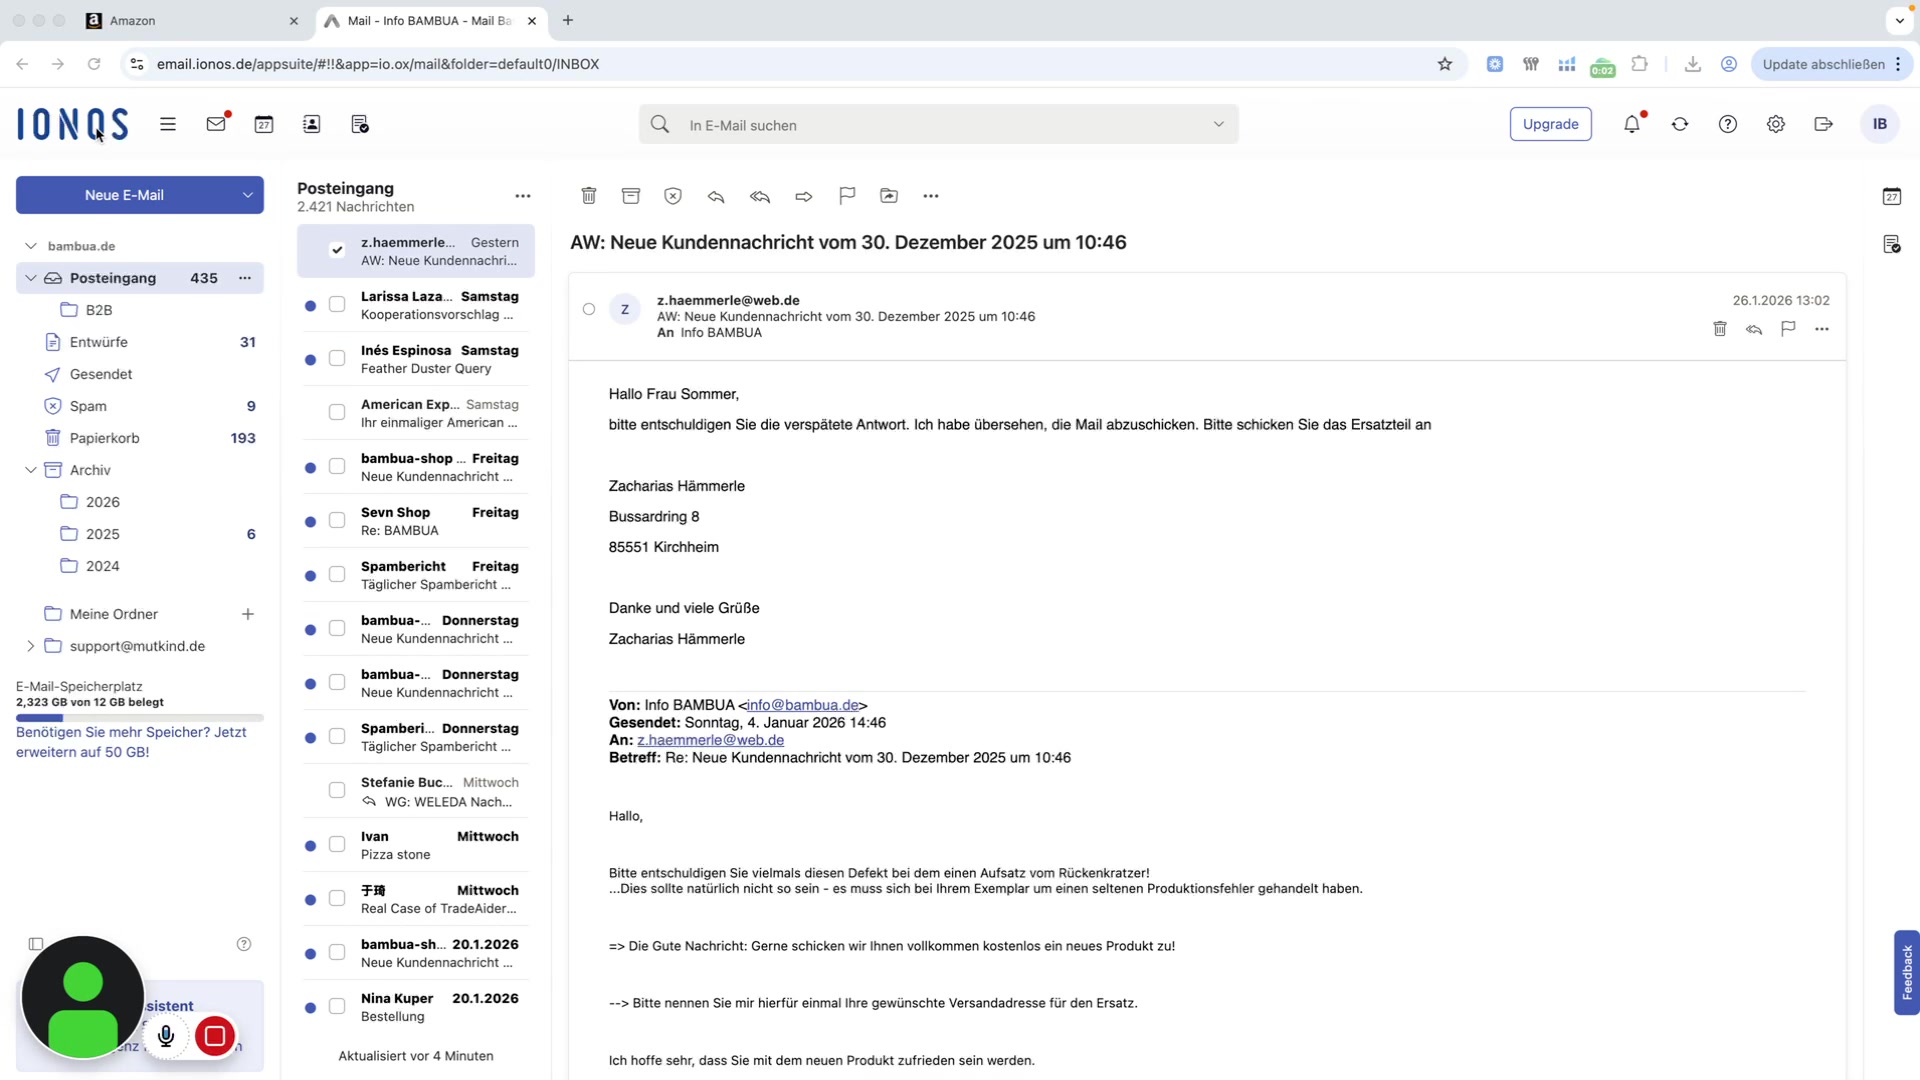Open message header three-dot menu

click(x=1822, y=329)
